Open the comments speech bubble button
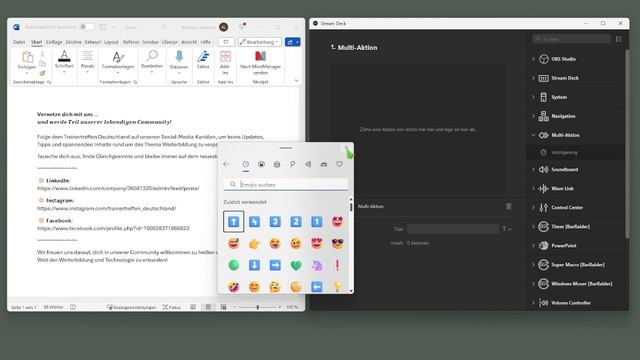This screenshot has width=640, height=360. point(226,42)
